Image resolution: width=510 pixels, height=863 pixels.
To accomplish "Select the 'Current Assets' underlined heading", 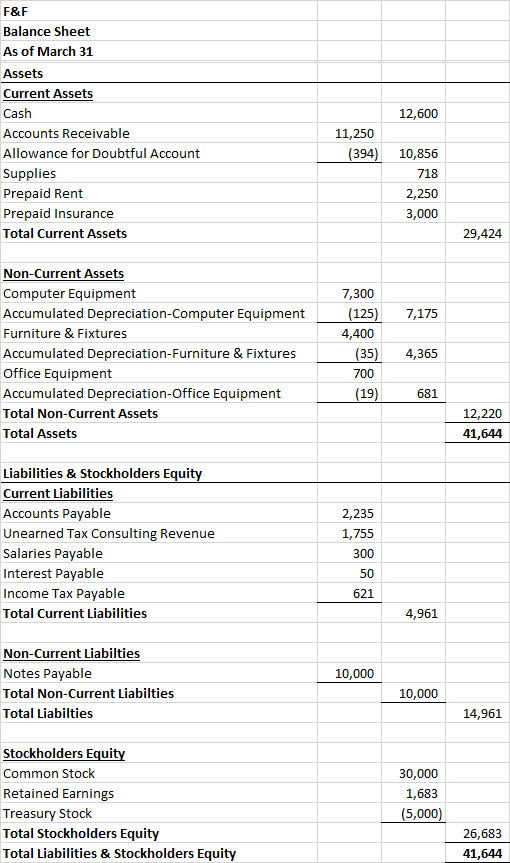I will [48, 94].
